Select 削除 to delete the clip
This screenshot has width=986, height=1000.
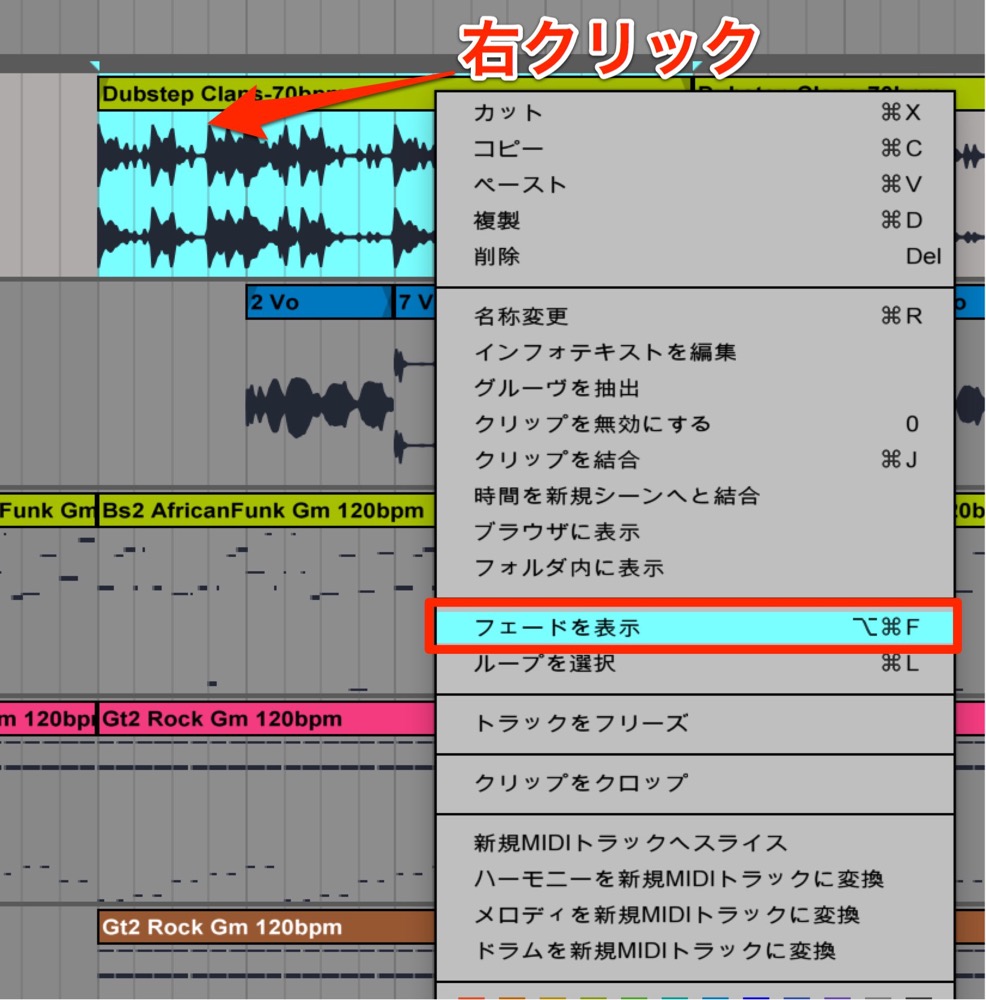point(695,256)
